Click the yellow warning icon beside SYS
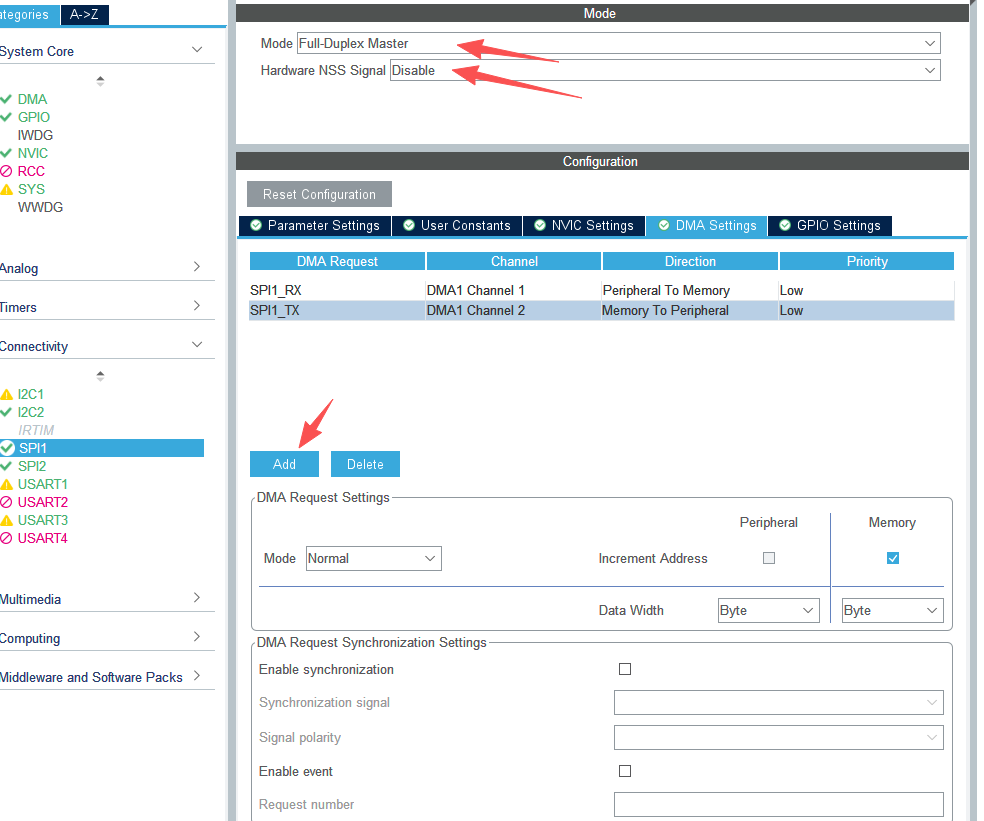This screenshot has height=821, width=984. [x=6, y=190]
